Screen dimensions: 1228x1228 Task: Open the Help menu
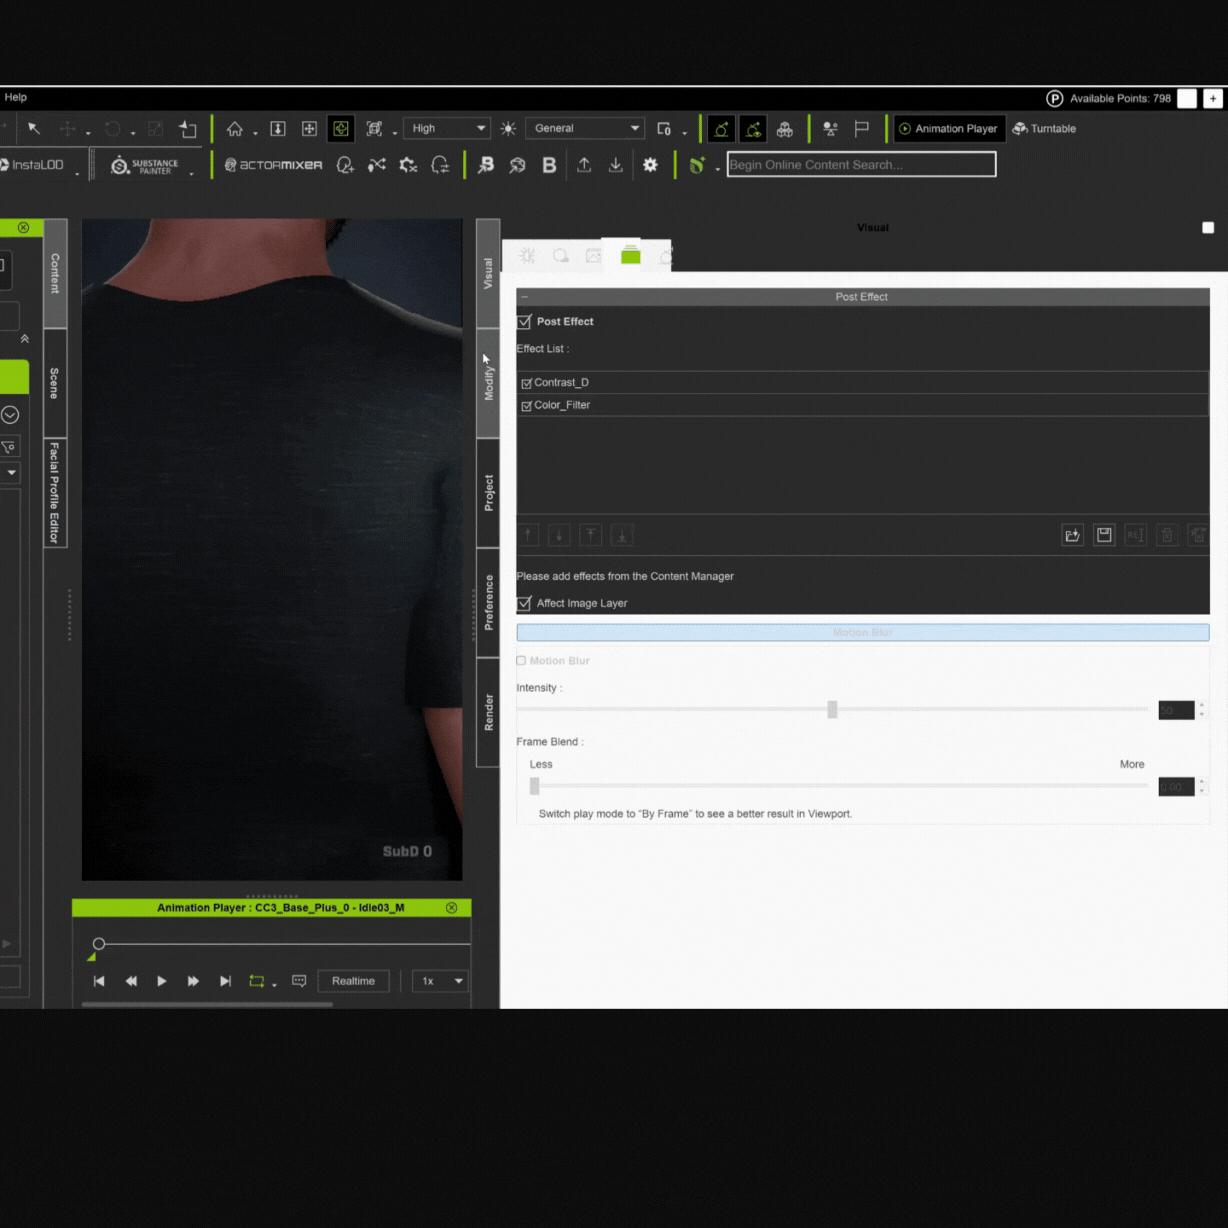[x=16, y=97]
